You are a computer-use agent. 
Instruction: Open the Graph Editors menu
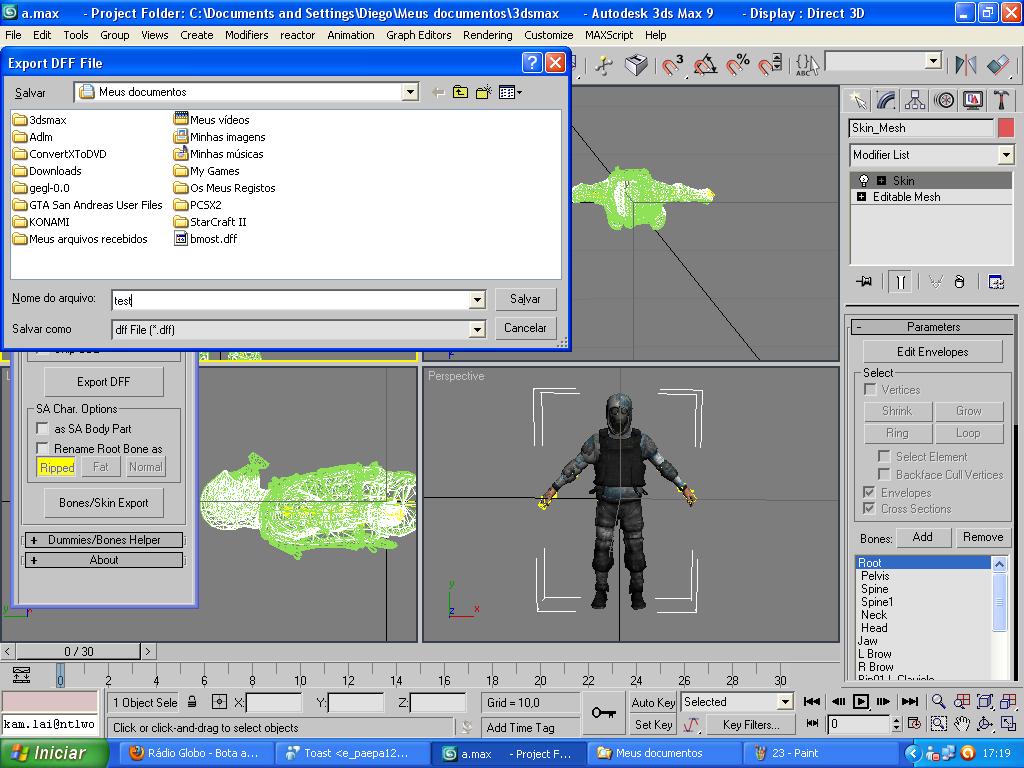418,34
